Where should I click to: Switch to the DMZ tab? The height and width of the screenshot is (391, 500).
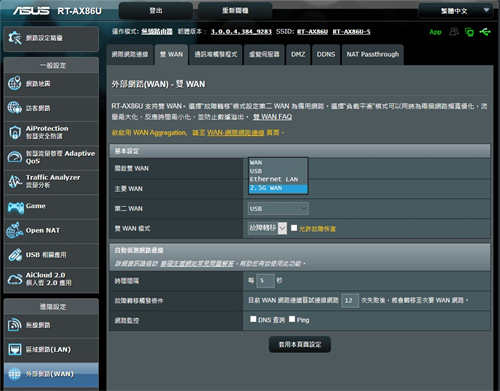point(298,55)
